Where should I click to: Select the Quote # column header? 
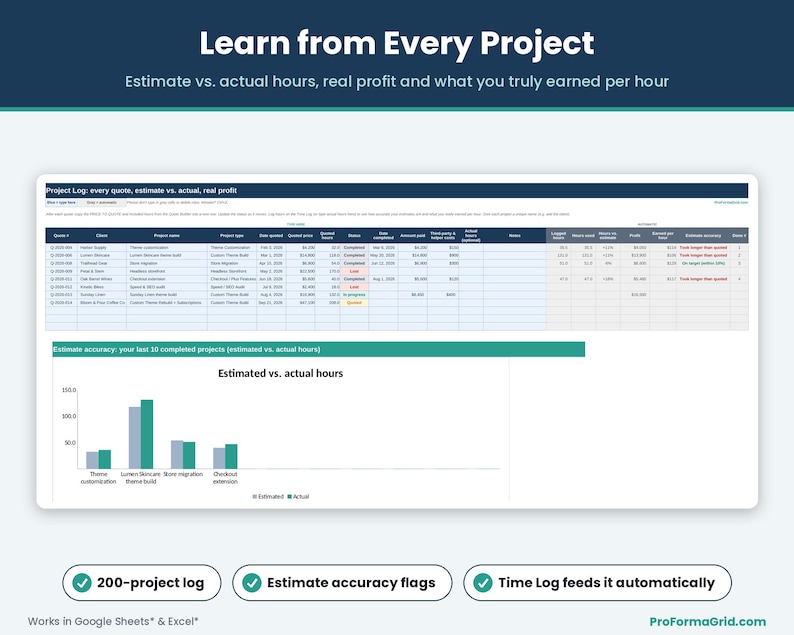[x=61, y=235]
